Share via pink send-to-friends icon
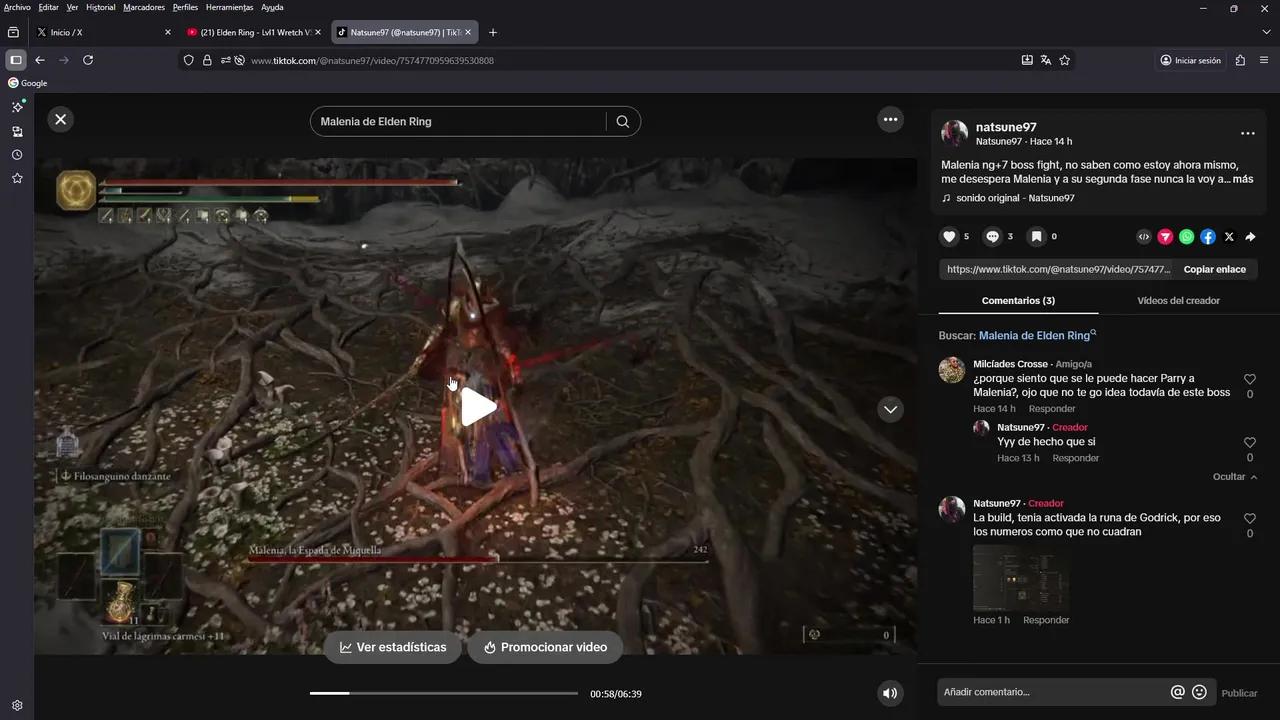 [1165, 237]
